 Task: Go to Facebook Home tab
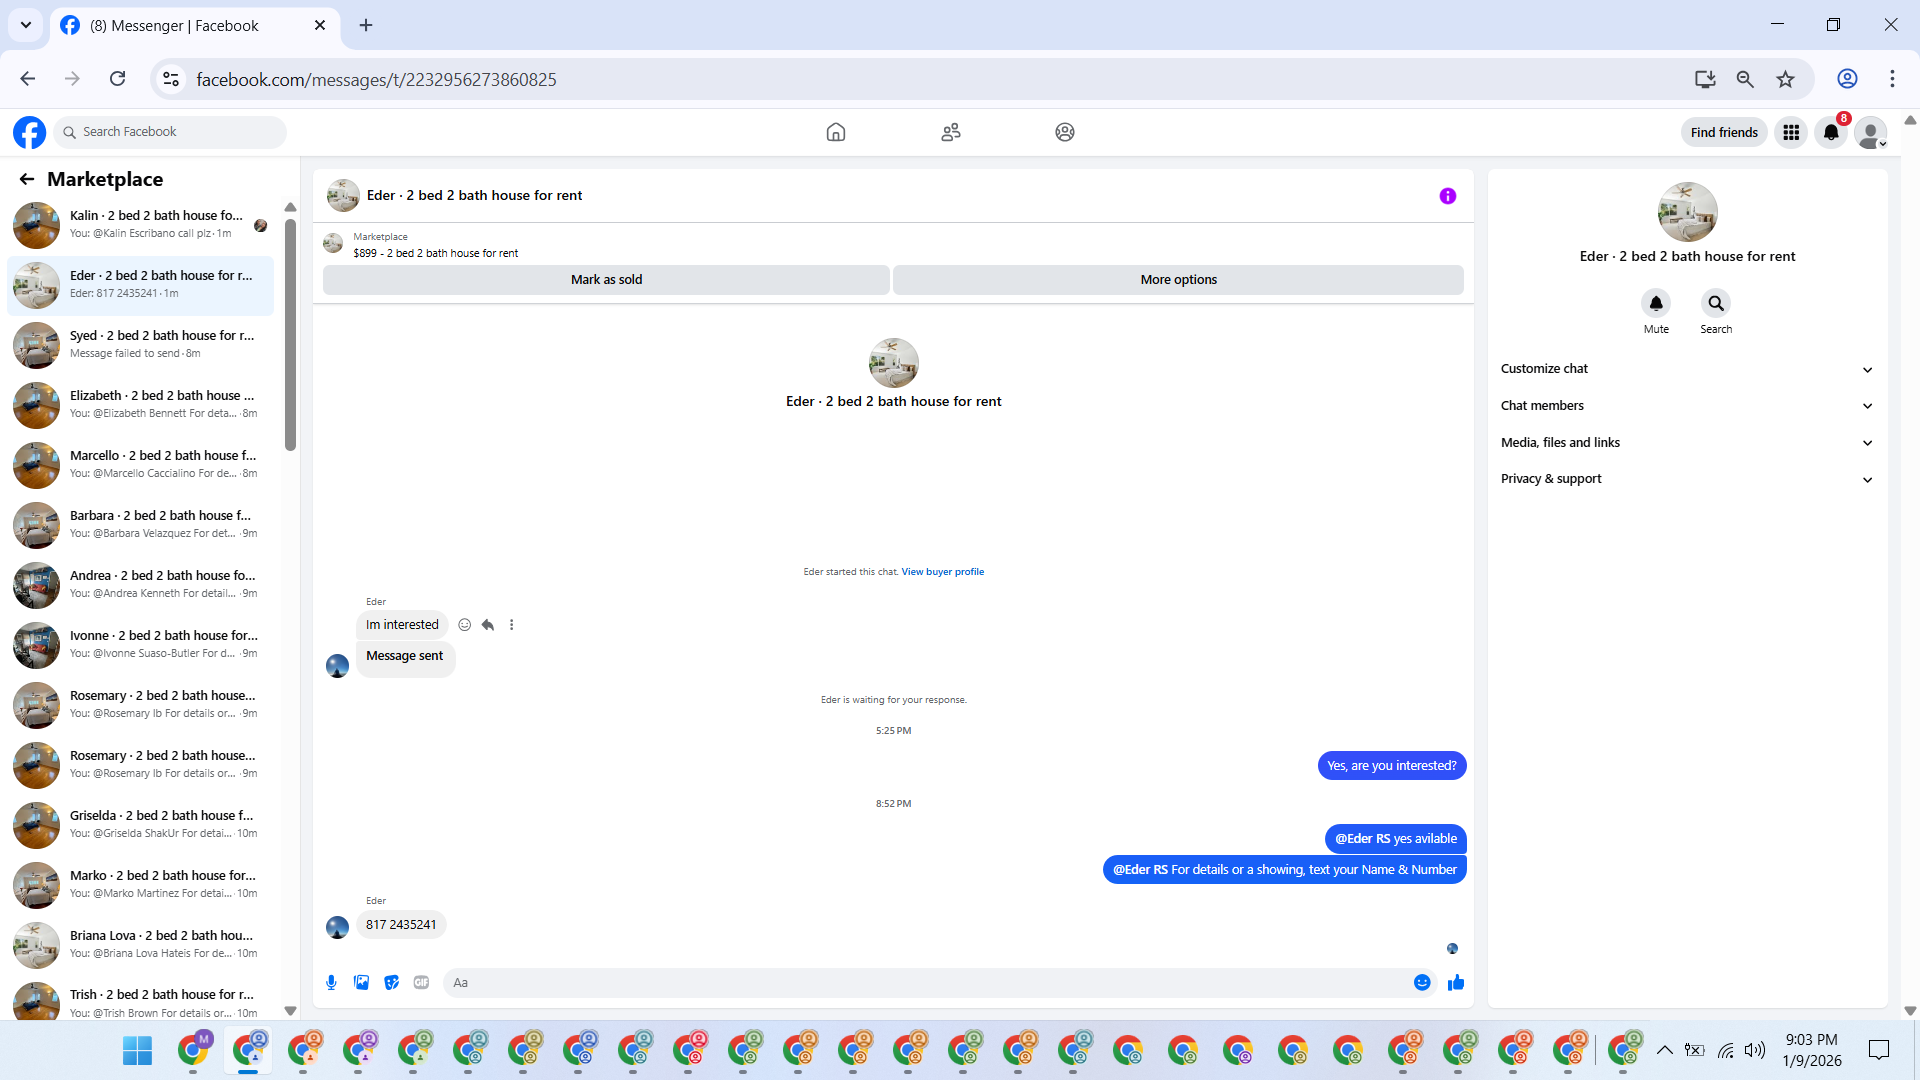click(x=835, y=132)
